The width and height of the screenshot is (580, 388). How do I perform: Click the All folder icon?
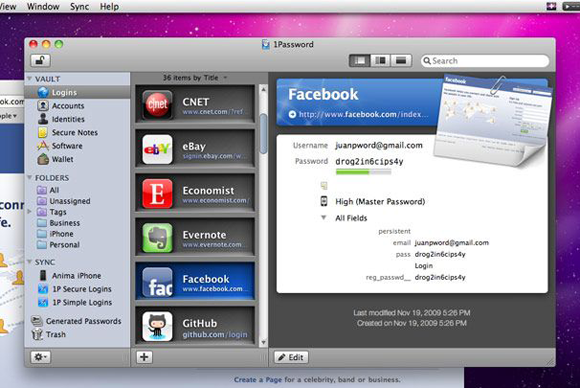42,190
